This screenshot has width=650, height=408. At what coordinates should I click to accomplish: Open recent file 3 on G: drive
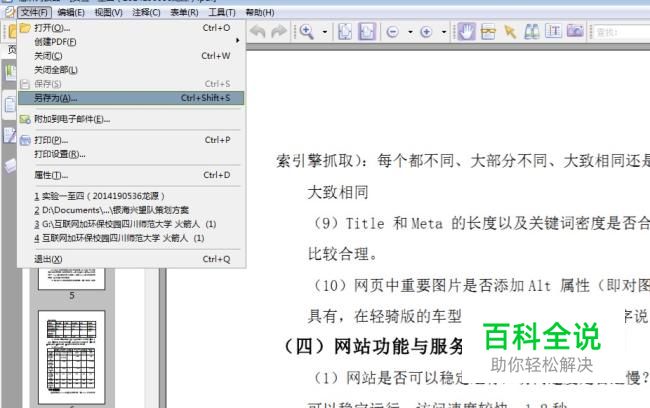click(x=131, y=224)
